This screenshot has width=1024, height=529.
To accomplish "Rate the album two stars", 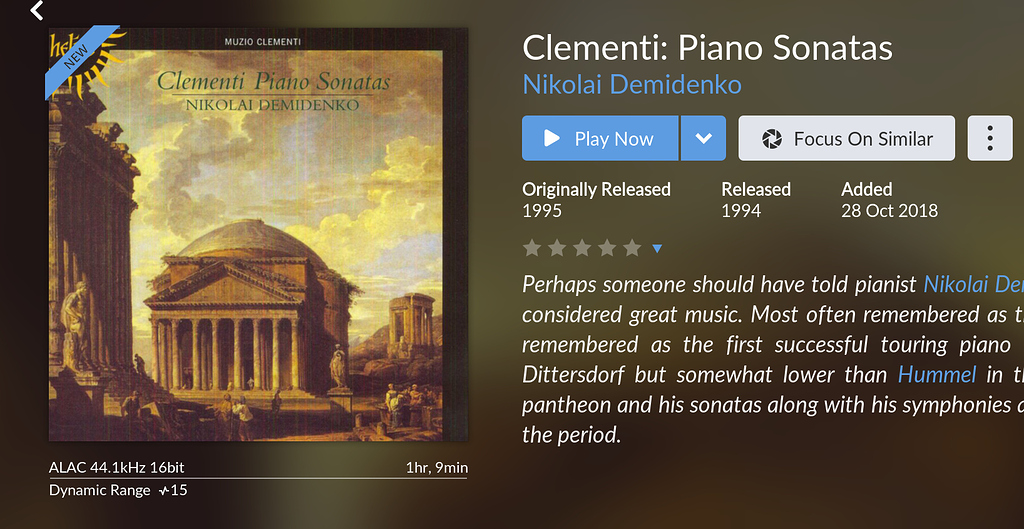I will pyautogui.click(x=557, y=248).
